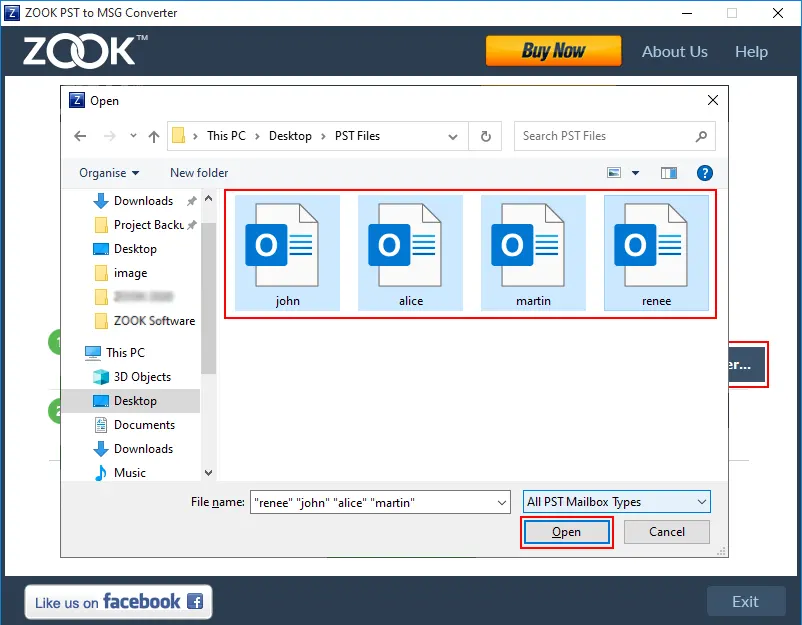Click the Documents page icon
This screenshot has height=625, width=802.
click(x=101, y=425)
